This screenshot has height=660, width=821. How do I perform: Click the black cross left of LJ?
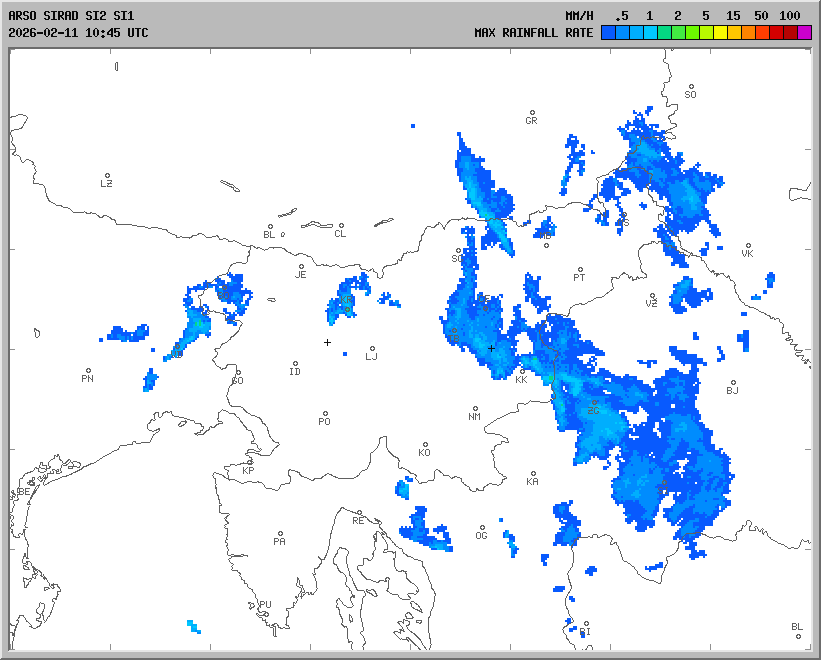(327, 342)
